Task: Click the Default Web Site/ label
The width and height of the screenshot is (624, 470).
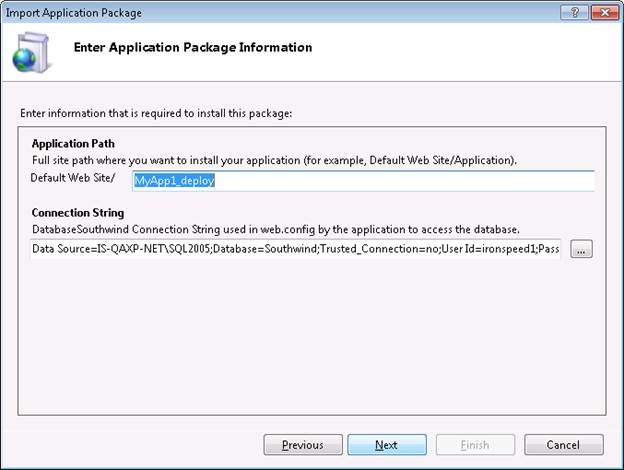Action: (73, 178)
